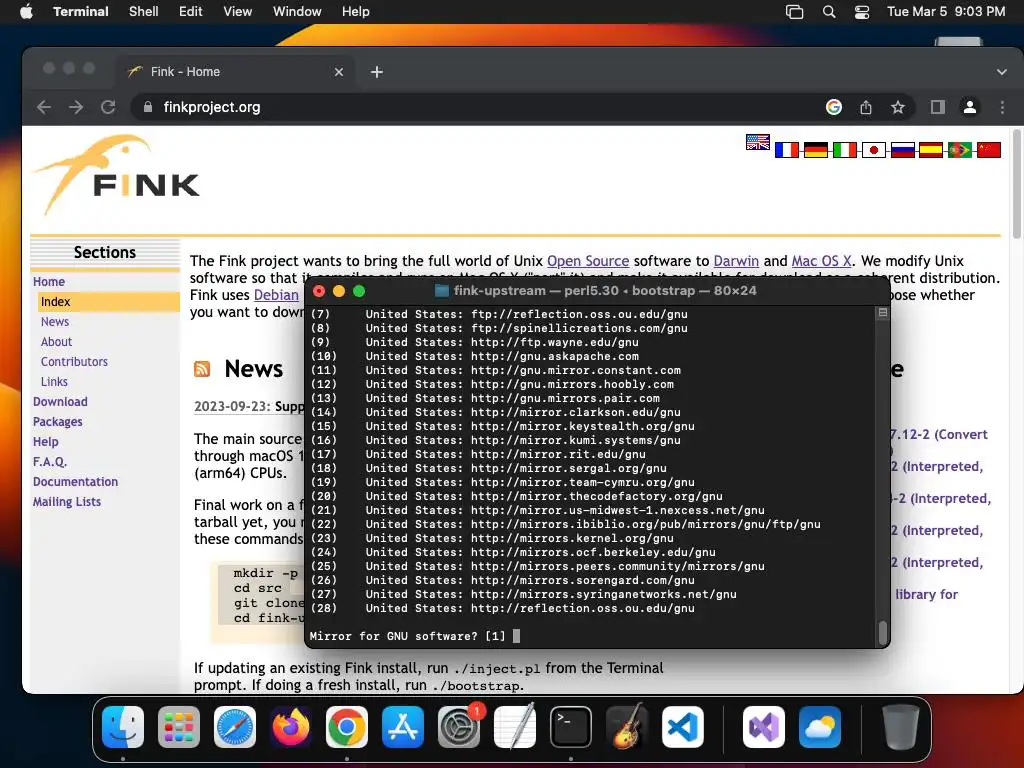
Task: Open the Shell menu
Action: (144, 12)
